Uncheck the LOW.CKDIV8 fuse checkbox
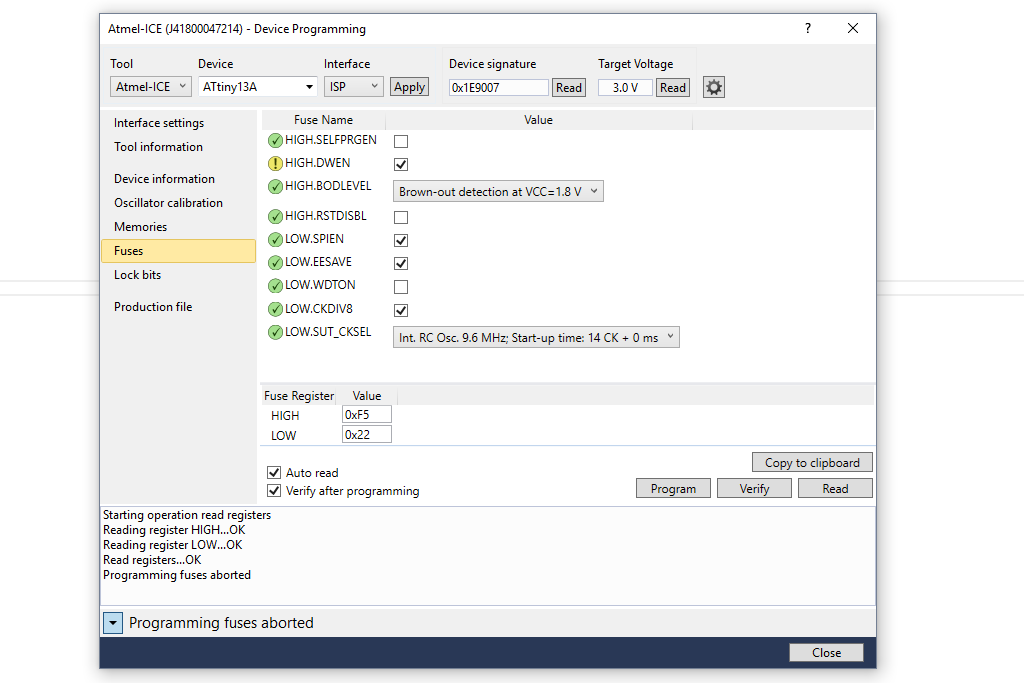This screenshot has width=1024, height=683. click(x=401, y=310)
